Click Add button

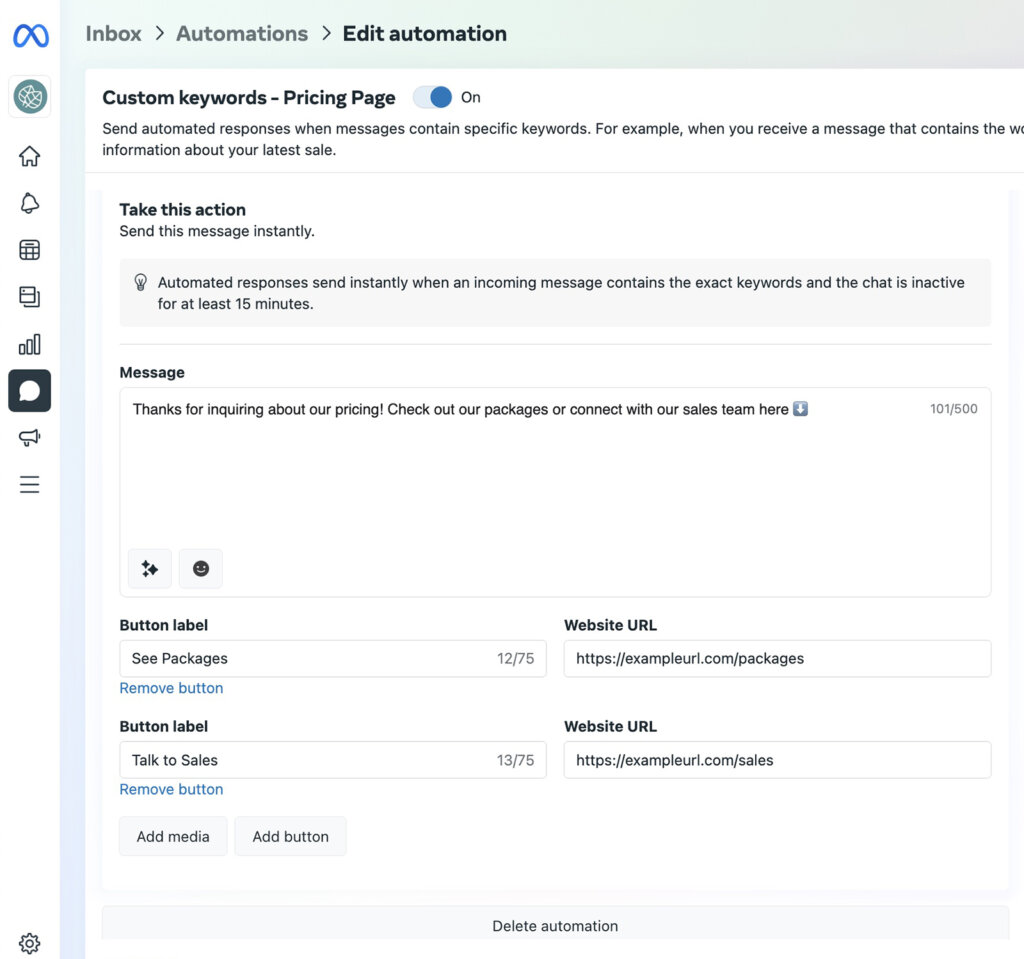(290, 836)
